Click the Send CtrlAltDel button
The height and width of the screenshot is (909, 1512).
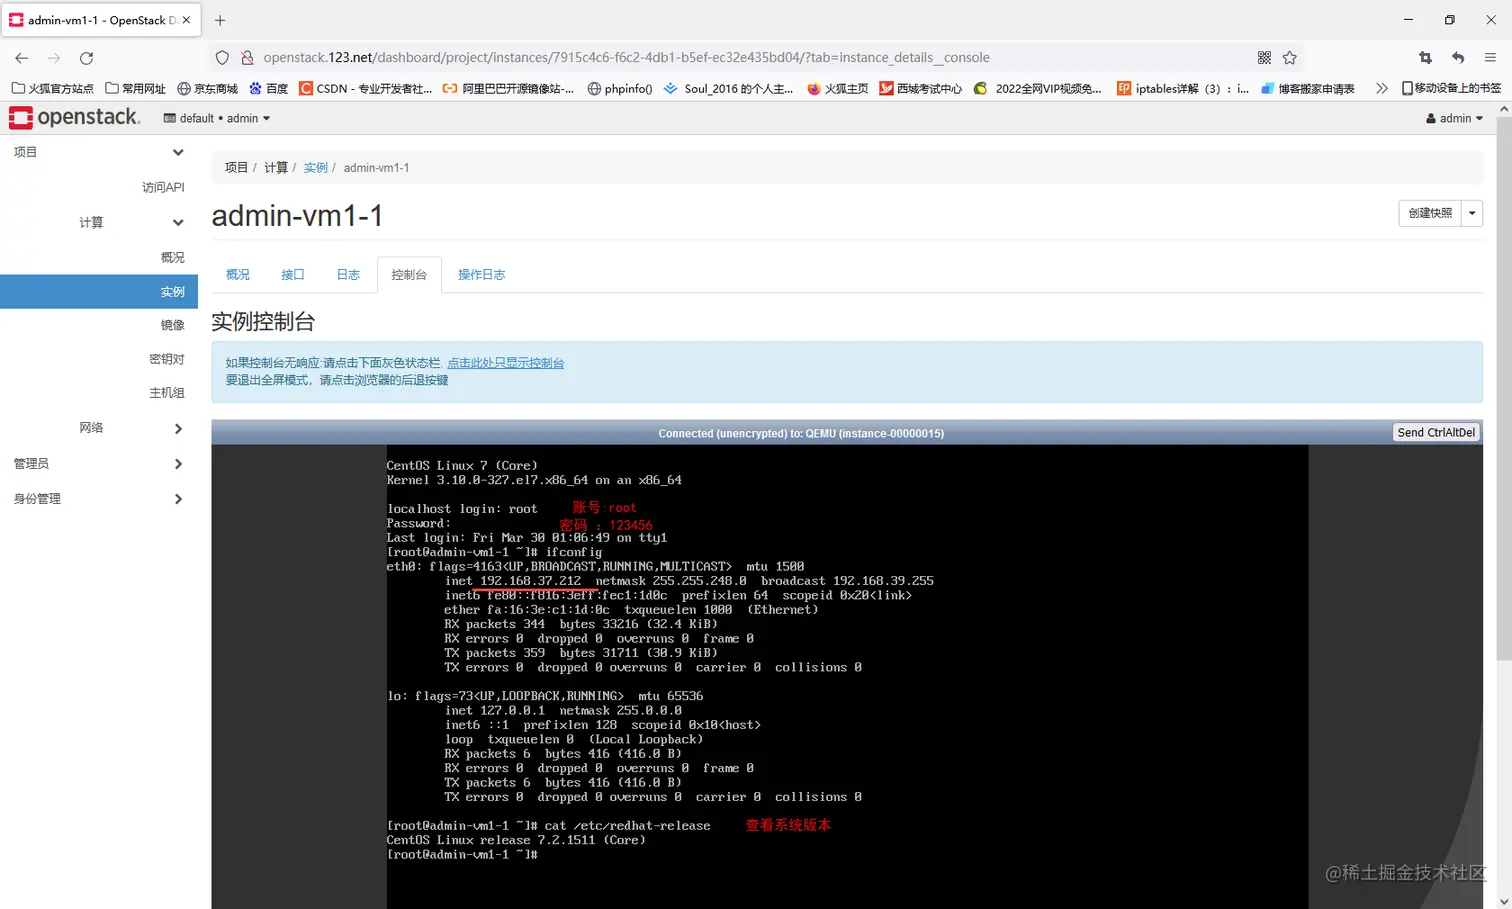click(x=1436, y=432)
